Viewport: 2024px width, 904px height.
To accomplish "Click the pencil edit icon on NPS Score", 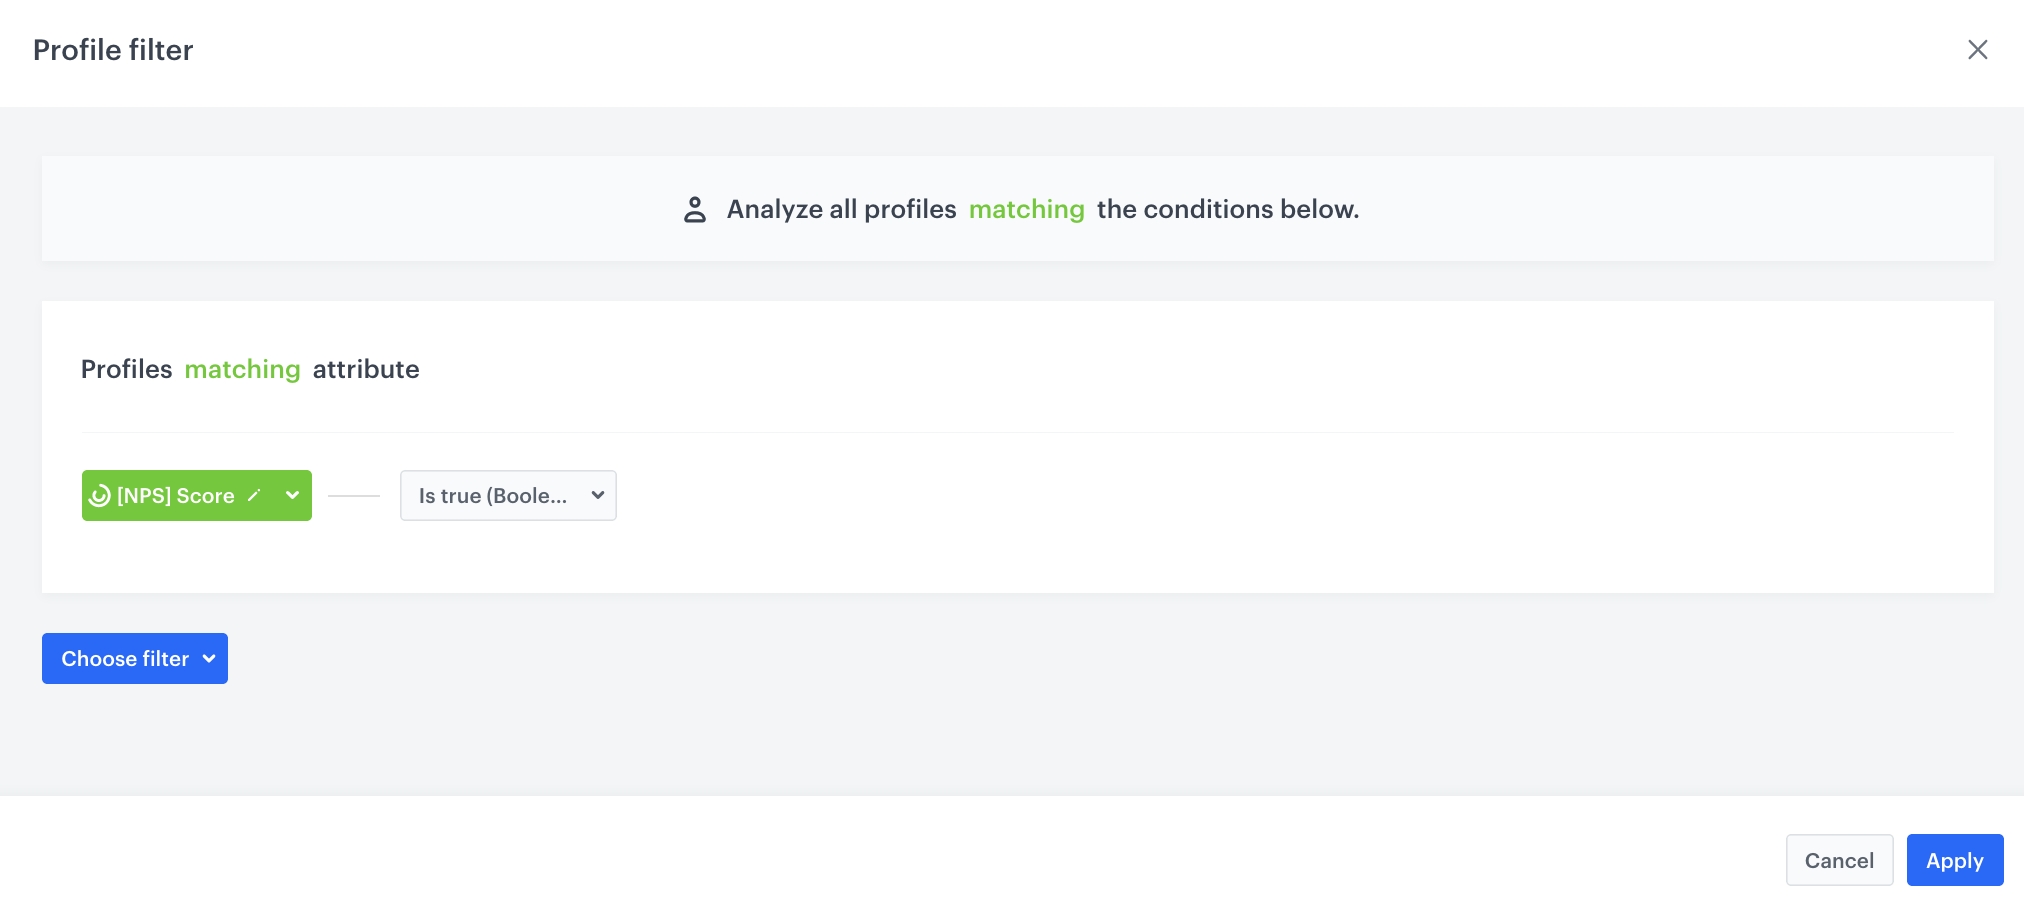I will coord(255,495).
